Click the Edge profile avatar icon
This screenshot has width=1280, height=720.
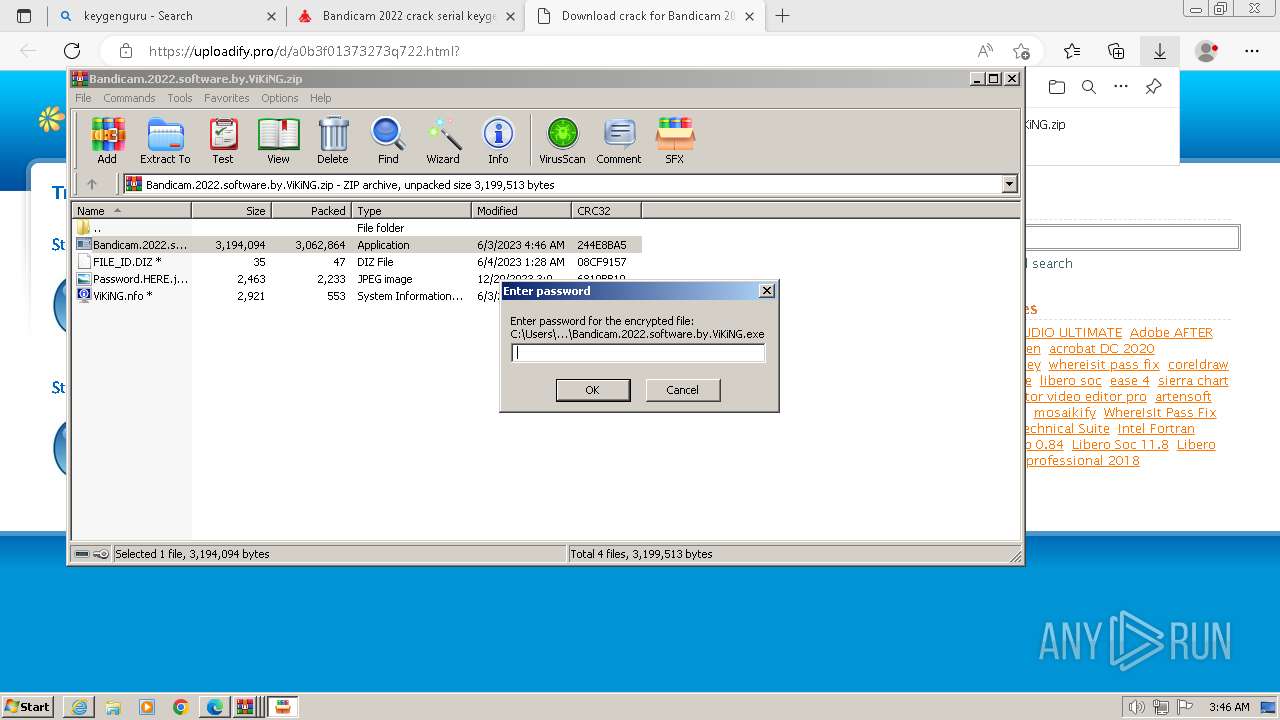coord(1207,51)
